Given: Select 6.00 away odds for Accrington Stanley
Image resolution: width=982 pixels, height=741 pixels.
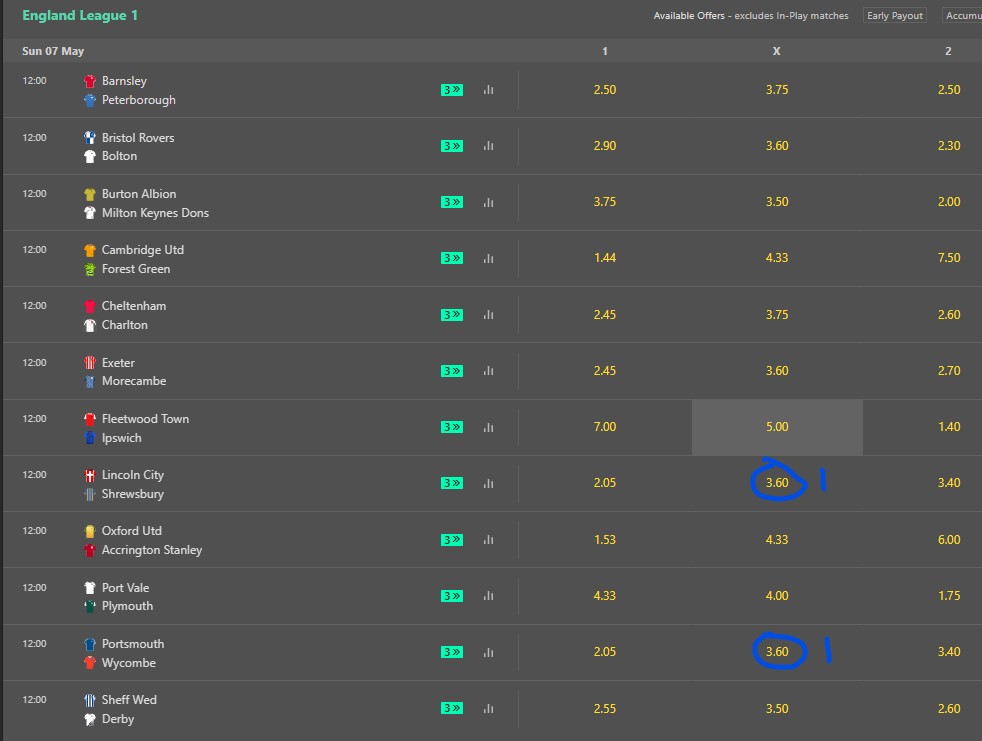Looking at the screenshot, I should tap(949, 539).
